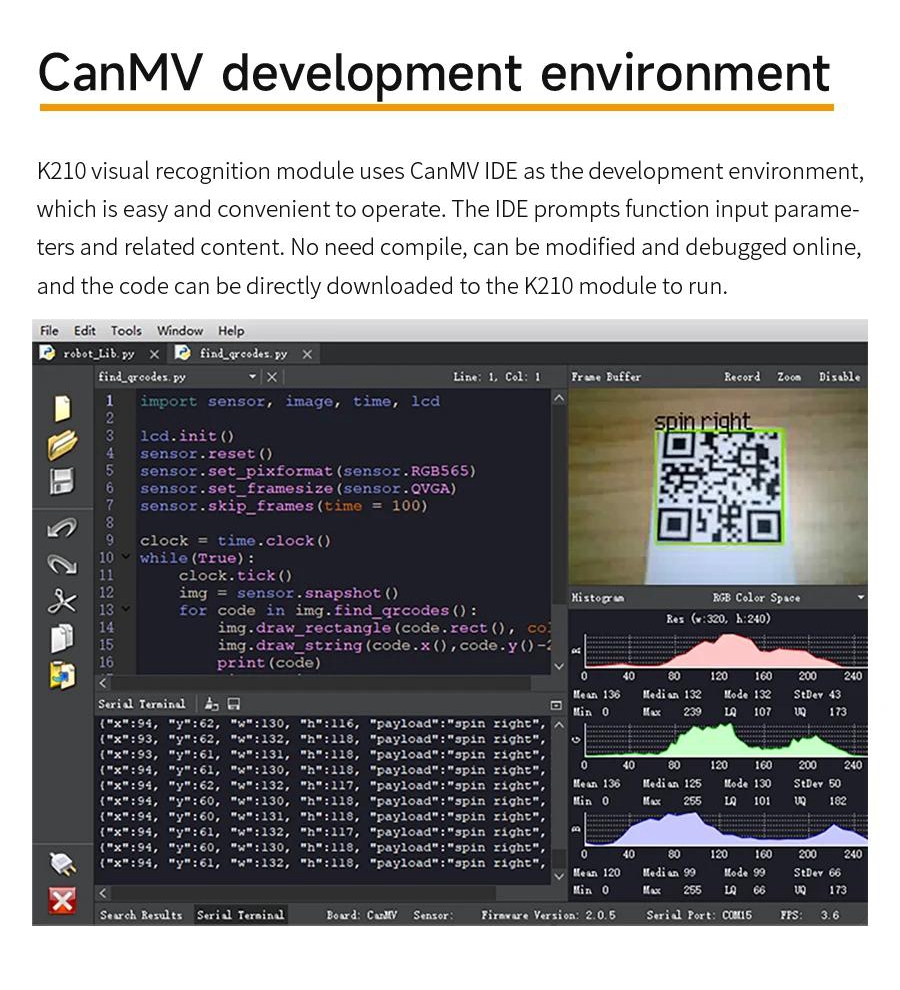Click the Cut scissors icon

click(x=62, y=601)
